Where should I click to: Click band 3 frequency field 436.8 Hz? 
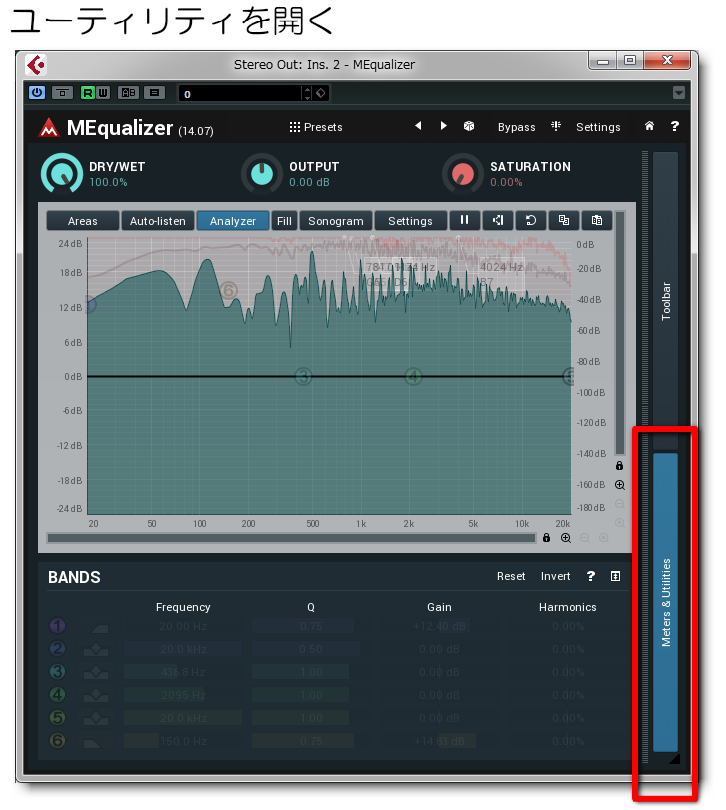(183, 672)
